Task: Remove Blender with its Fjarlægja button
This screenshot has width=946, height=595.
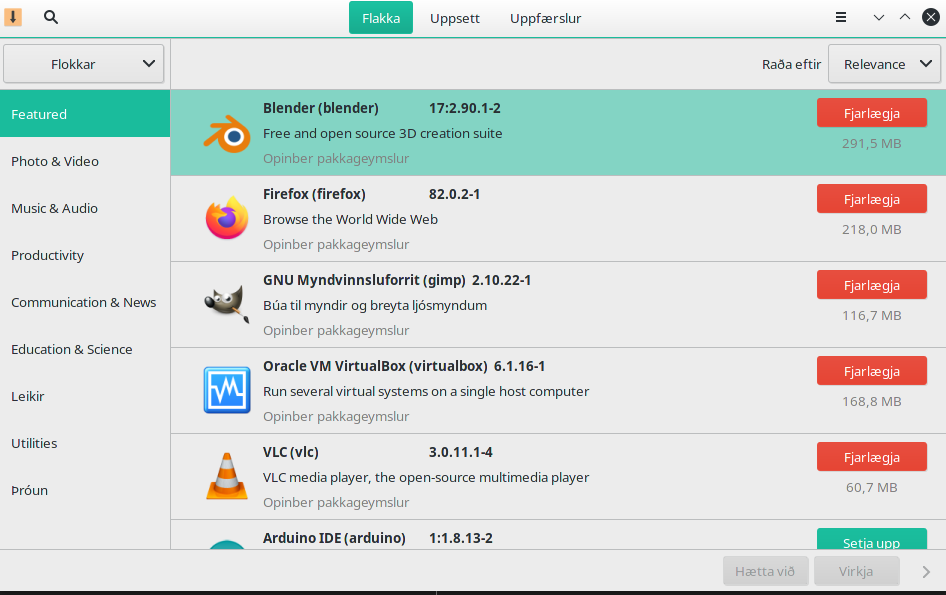Action: click(x=872, y=113)
